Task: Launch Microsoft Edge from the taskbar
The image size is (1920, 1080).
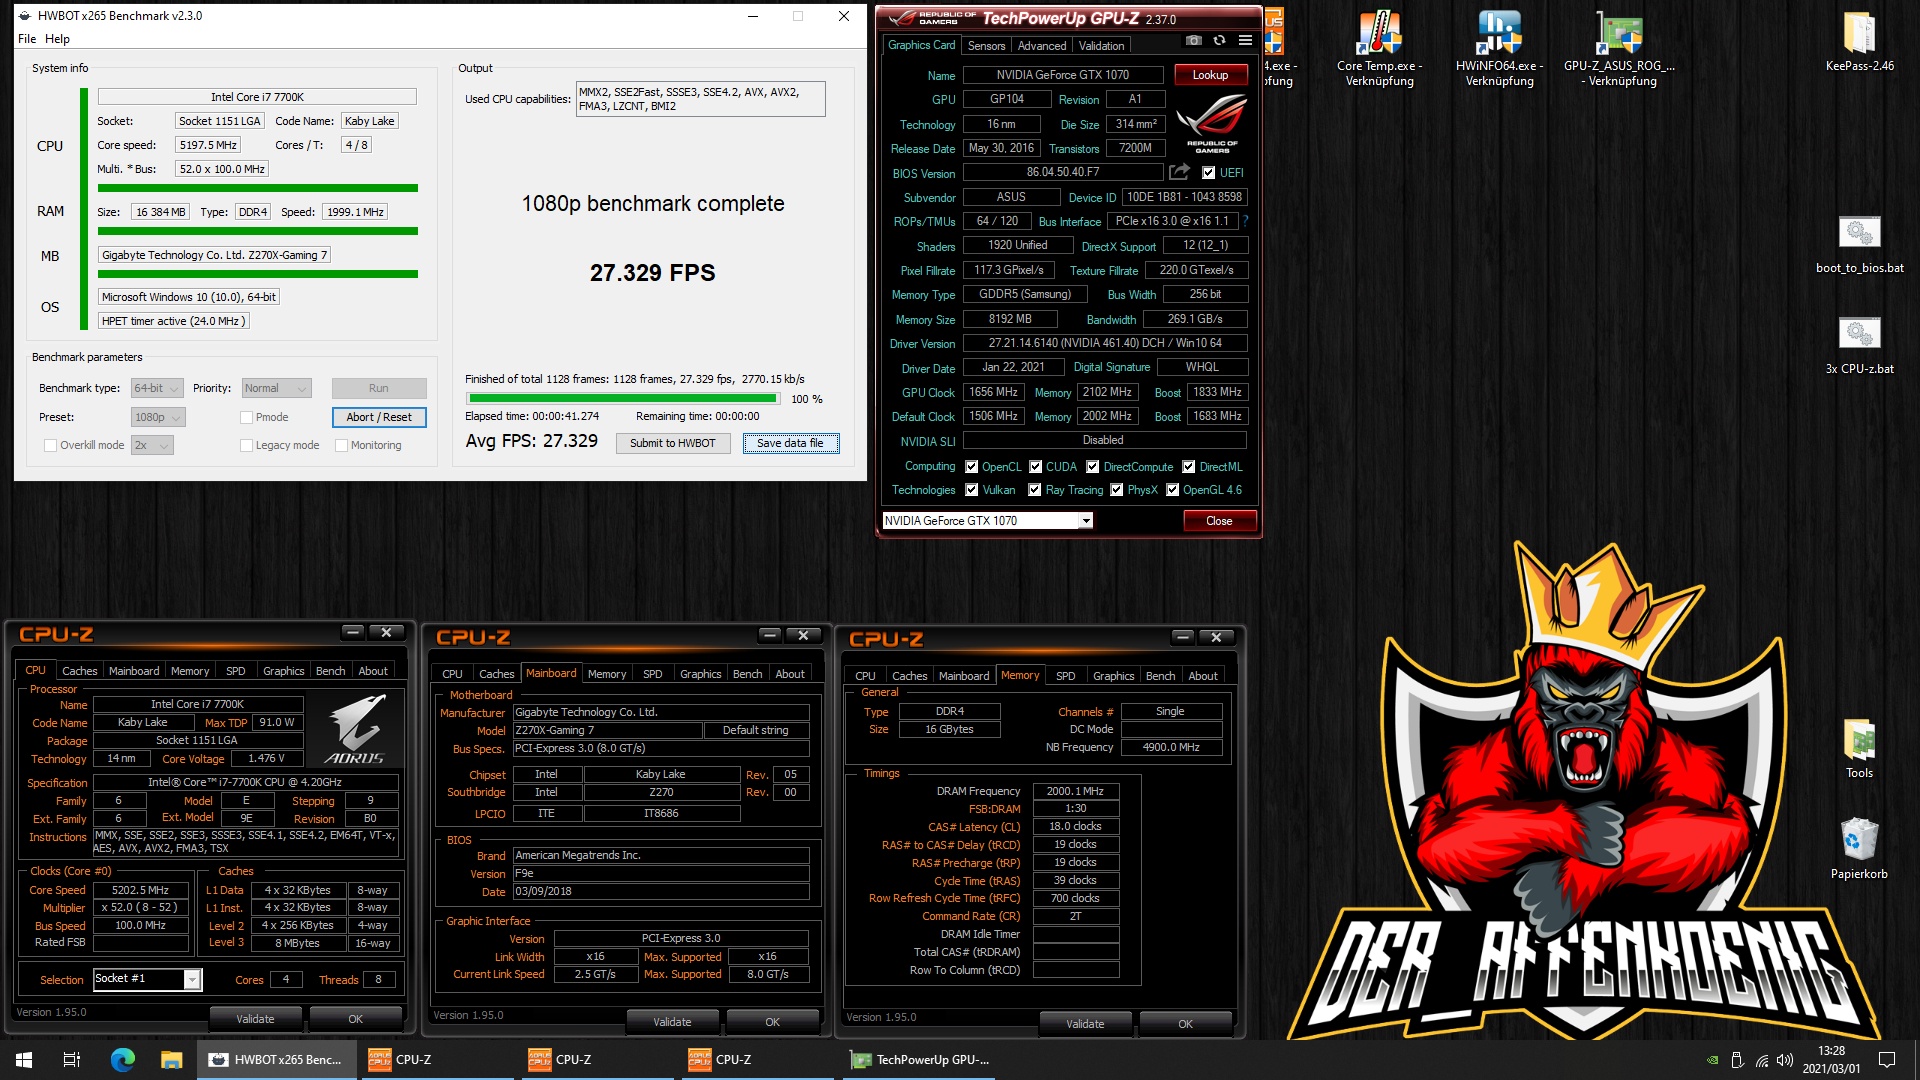Action: click(122, 1060)
